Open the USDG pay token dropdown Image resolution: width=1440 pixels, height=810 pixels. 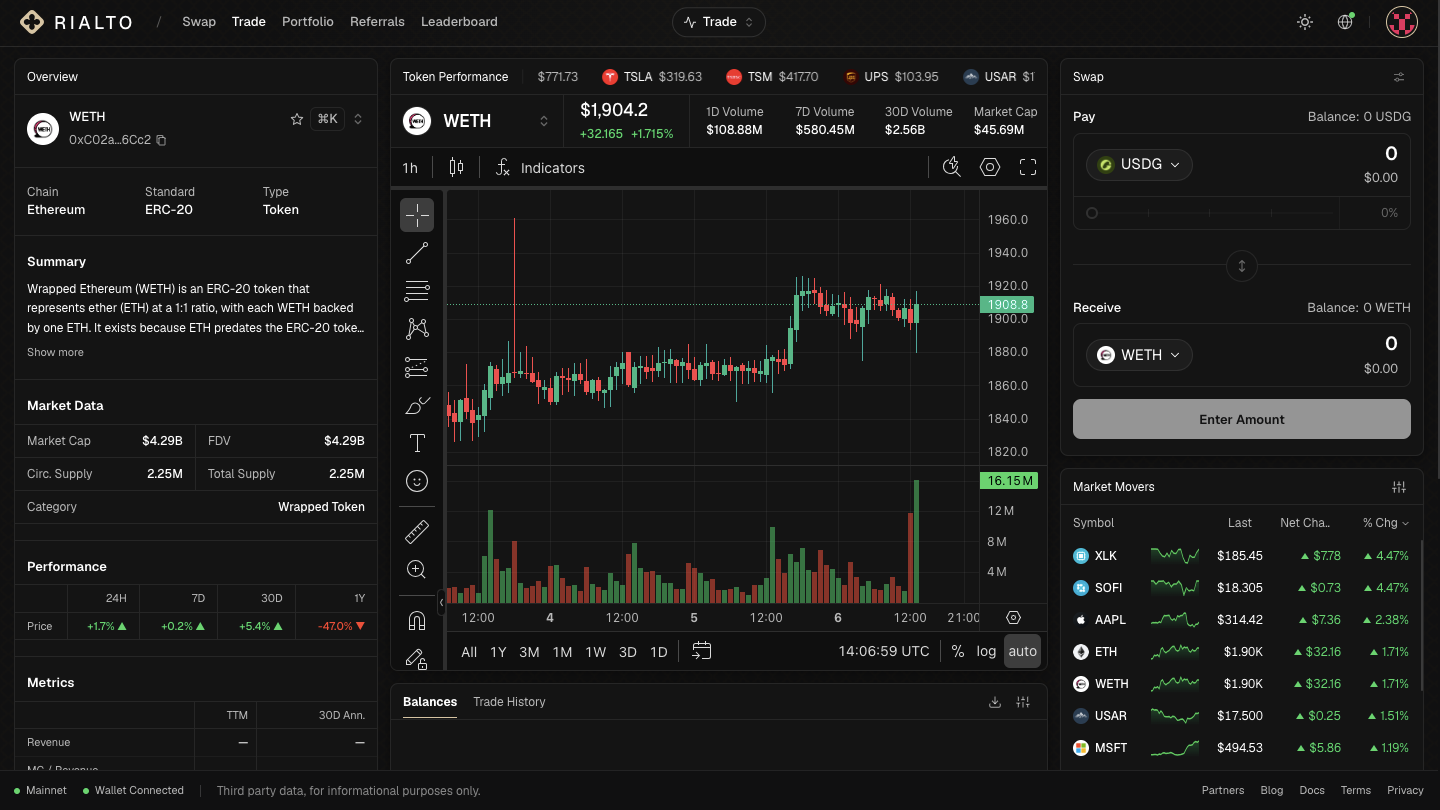point(1139,164)
